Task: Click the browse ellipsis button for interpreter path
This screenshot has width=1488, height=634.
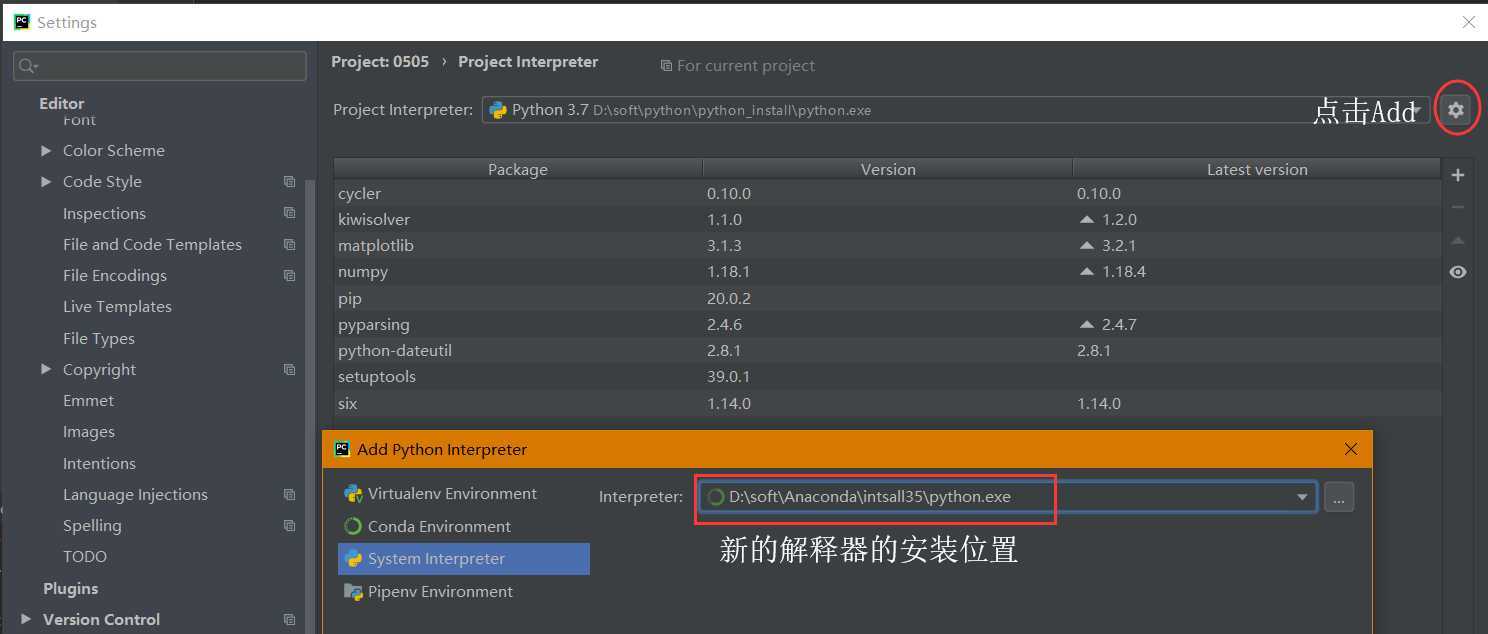Action: click(x=1339, y=497)
